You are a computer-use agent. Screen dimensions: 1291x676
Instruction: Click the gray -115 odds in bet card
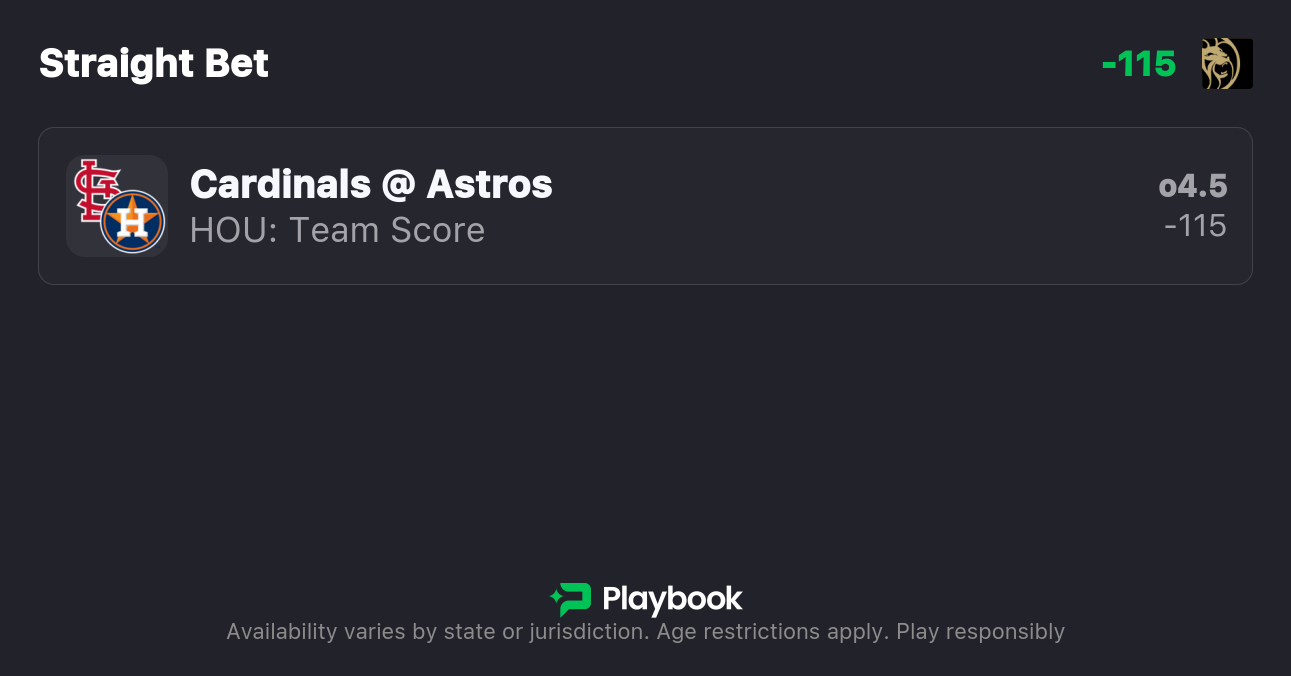1195,226
